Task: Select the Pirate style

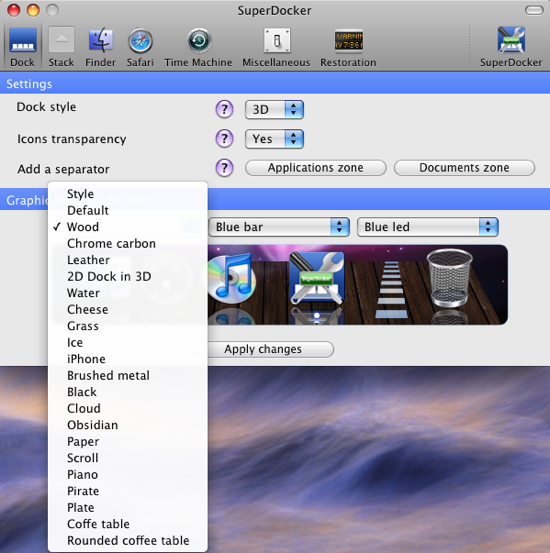Action: pyautogui.click(x=128, y=491)
